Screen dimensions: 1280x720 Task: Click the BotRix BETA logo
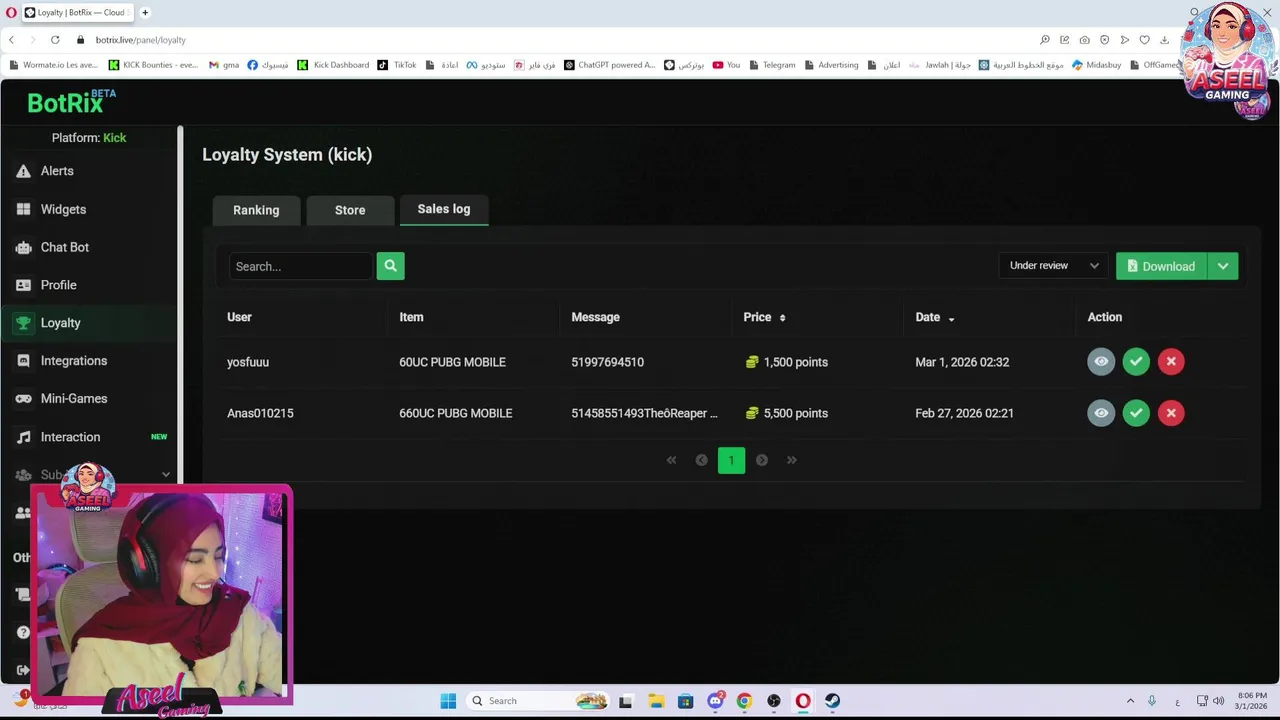[x=71, y=101]
